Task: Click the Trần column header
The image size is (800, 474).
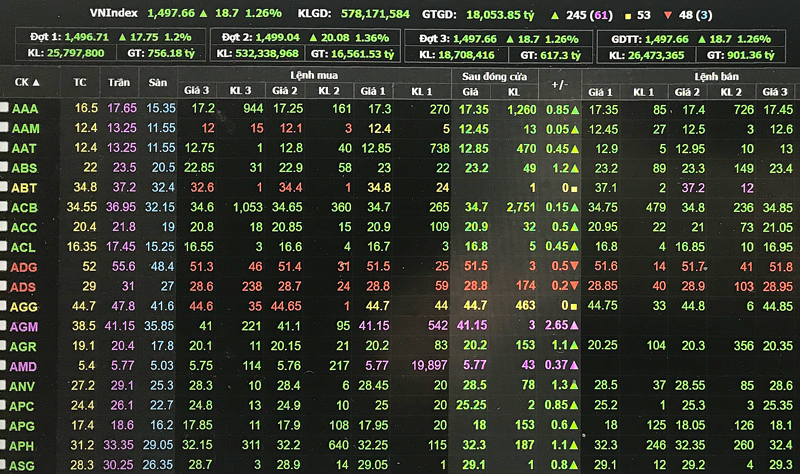Action: 119,82
